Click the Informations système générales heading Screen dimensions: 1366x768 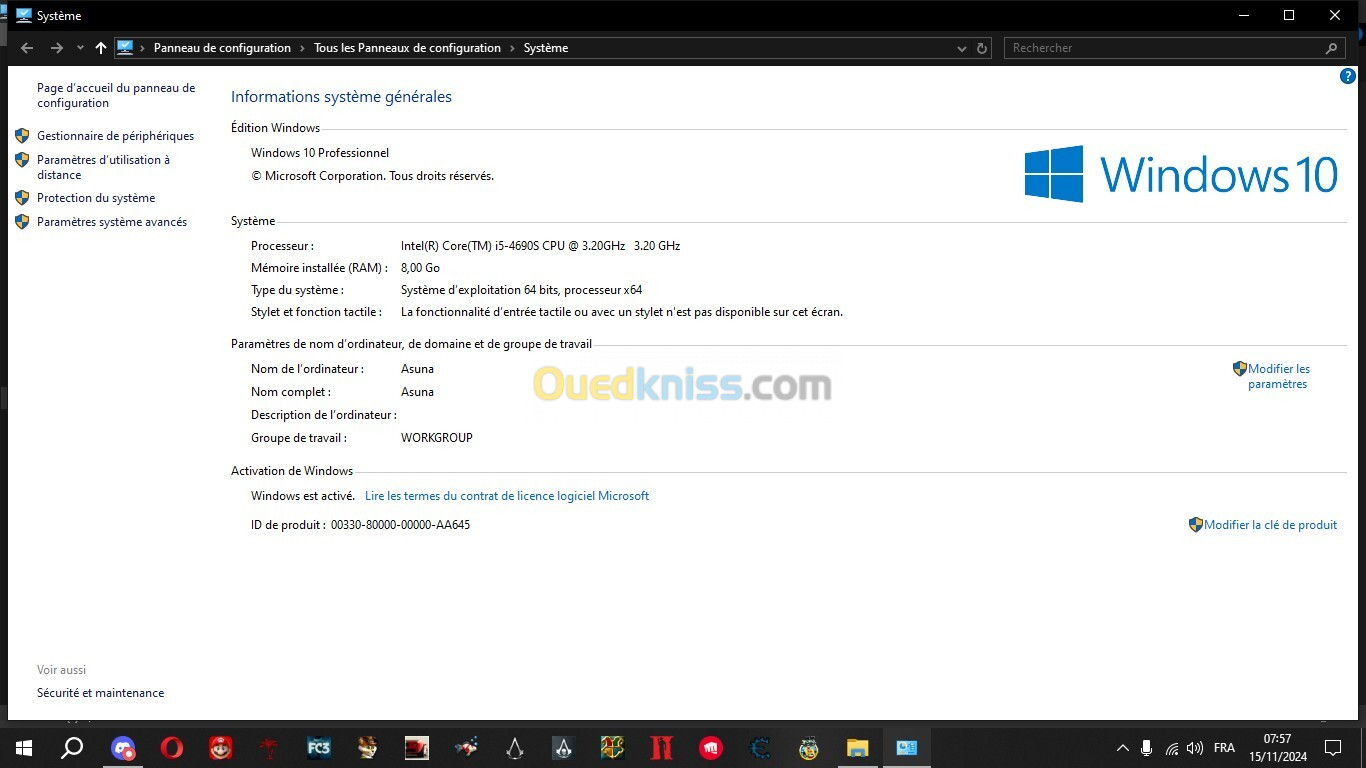pos(341,97)
